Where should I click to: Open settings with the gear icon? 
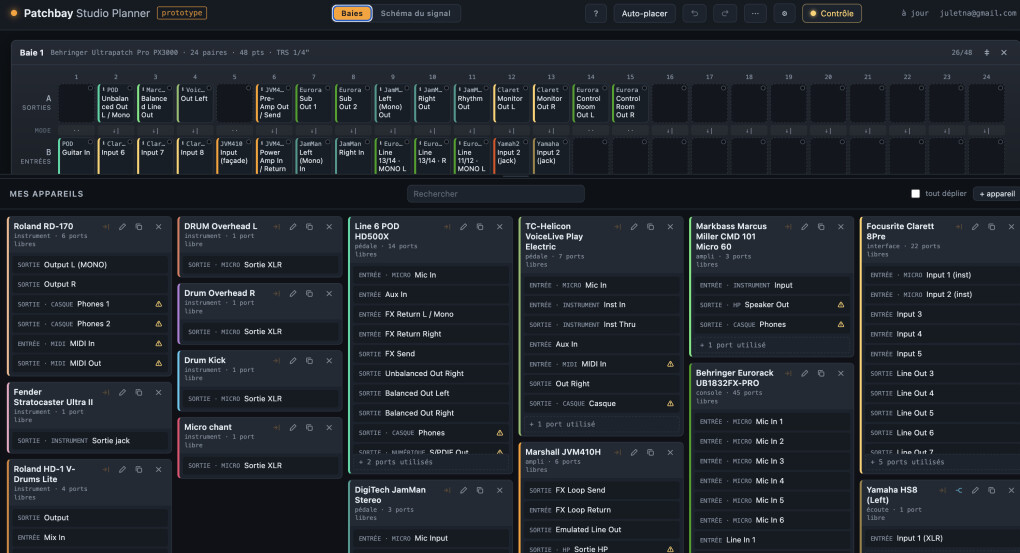(x=785, y=14)
